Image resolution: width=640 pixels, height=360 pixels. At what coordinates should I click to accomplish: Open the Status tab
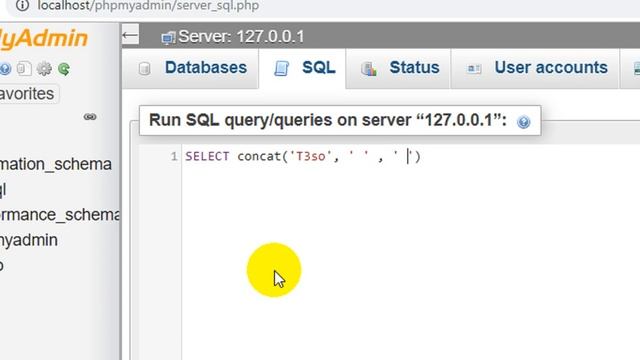click(x=398, y=68)
